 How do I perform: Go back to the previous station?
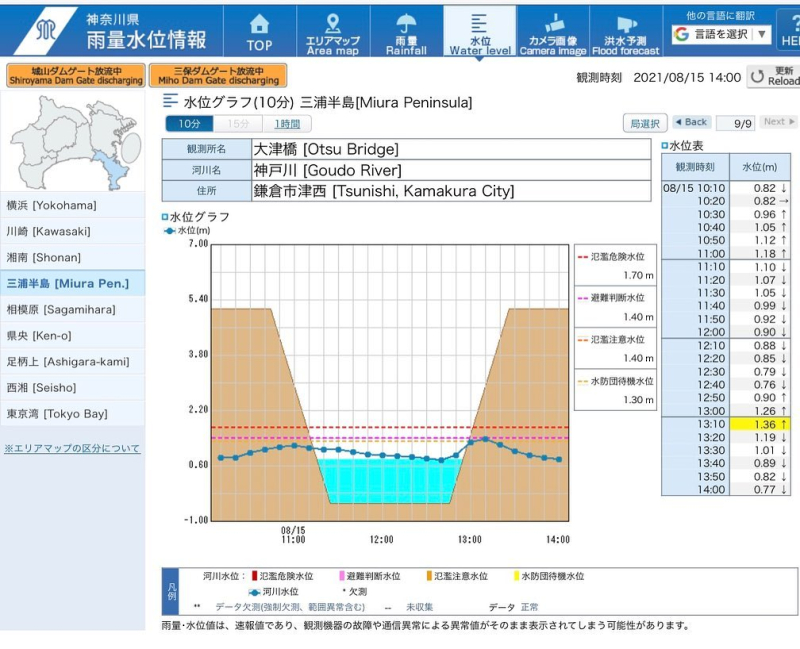click(692, 122)
